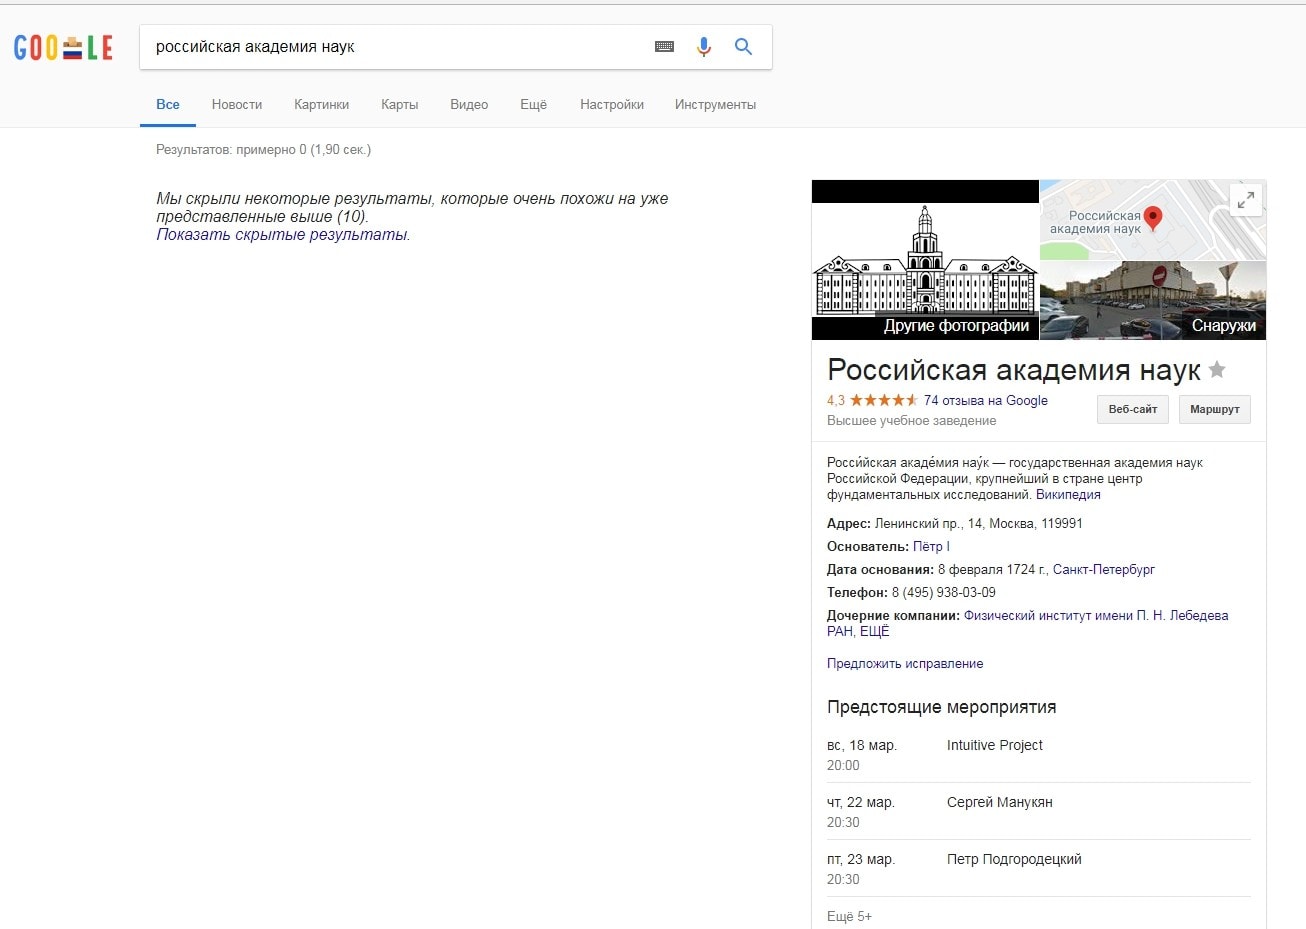The width and height of the screenshot is (1306, 929).
Task: Switch to the Картинки tab
Action: [321, 105]
